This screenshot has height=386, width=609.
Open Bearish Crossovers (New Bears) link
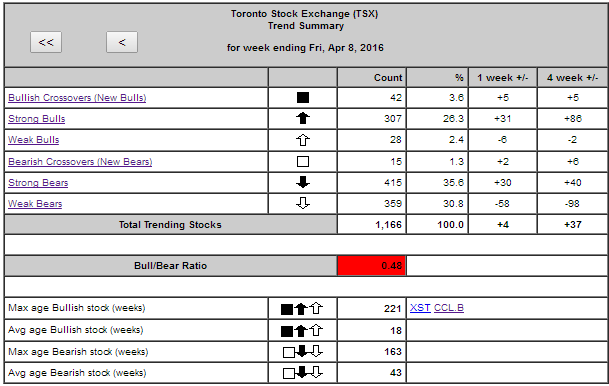tap(80, 161)
